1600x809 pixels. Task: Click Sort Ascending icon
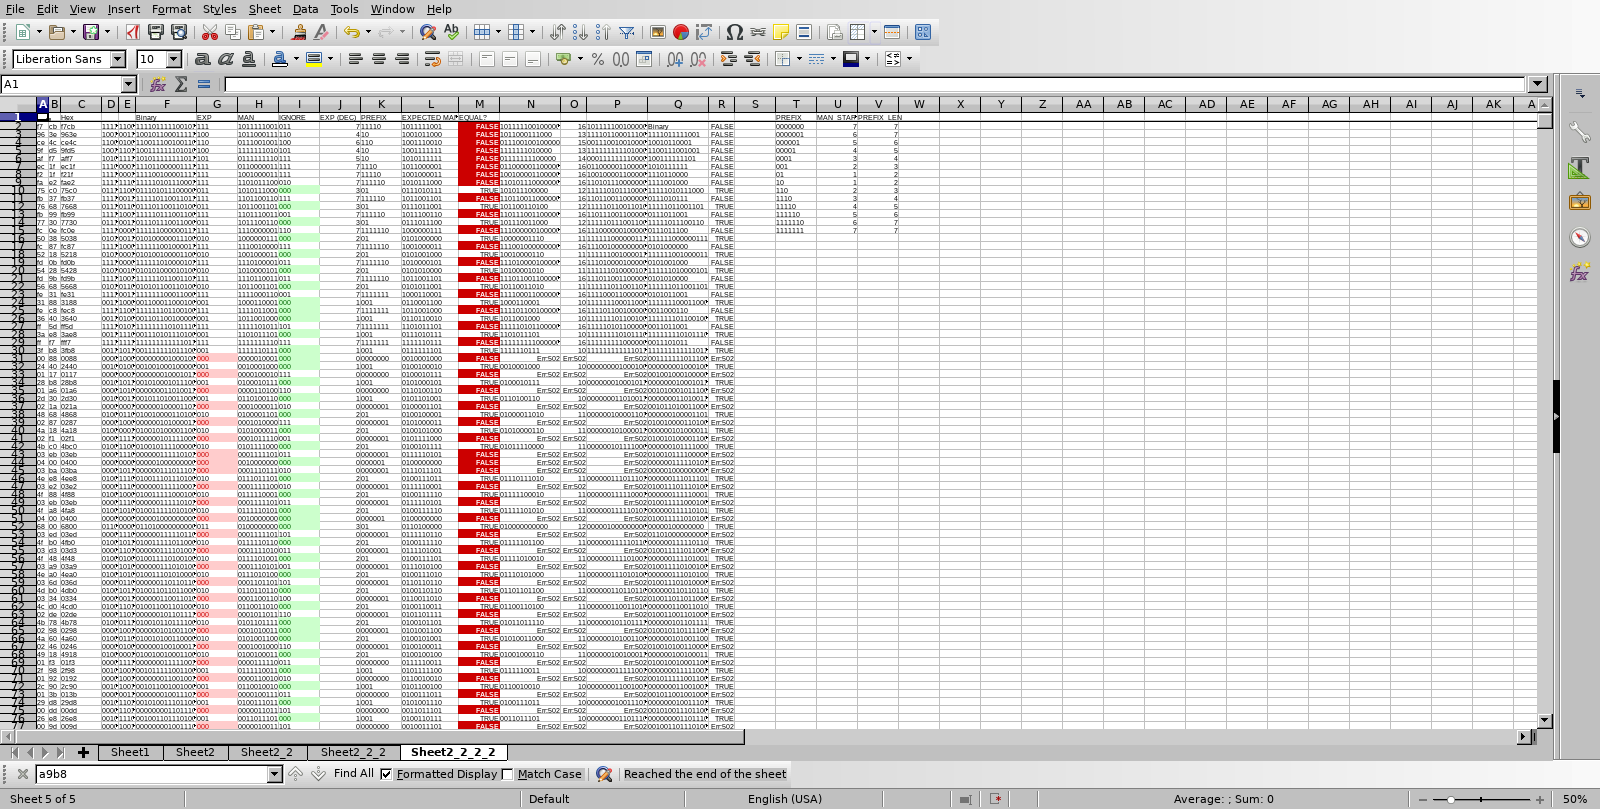click(x=580, y=32)
